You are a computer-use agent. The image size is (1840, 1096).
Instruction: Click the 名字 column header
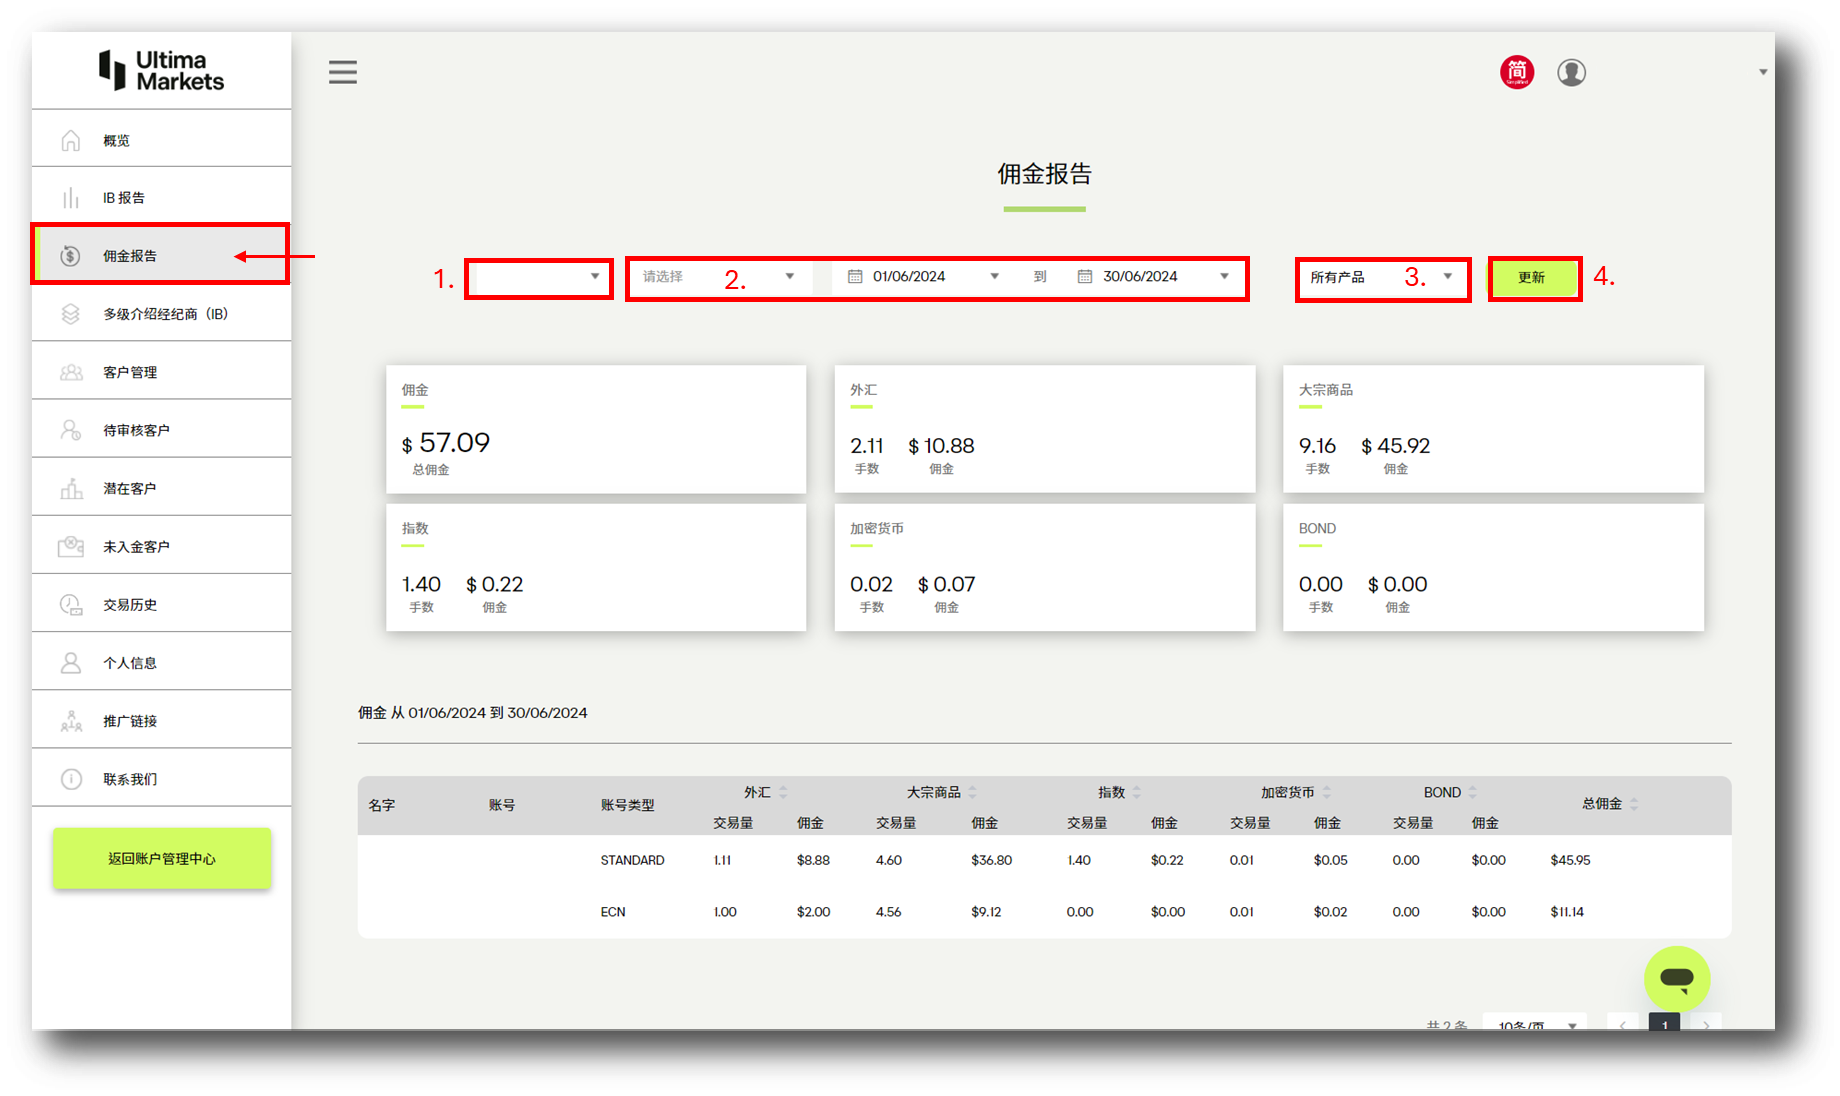(x=382, y=805)
